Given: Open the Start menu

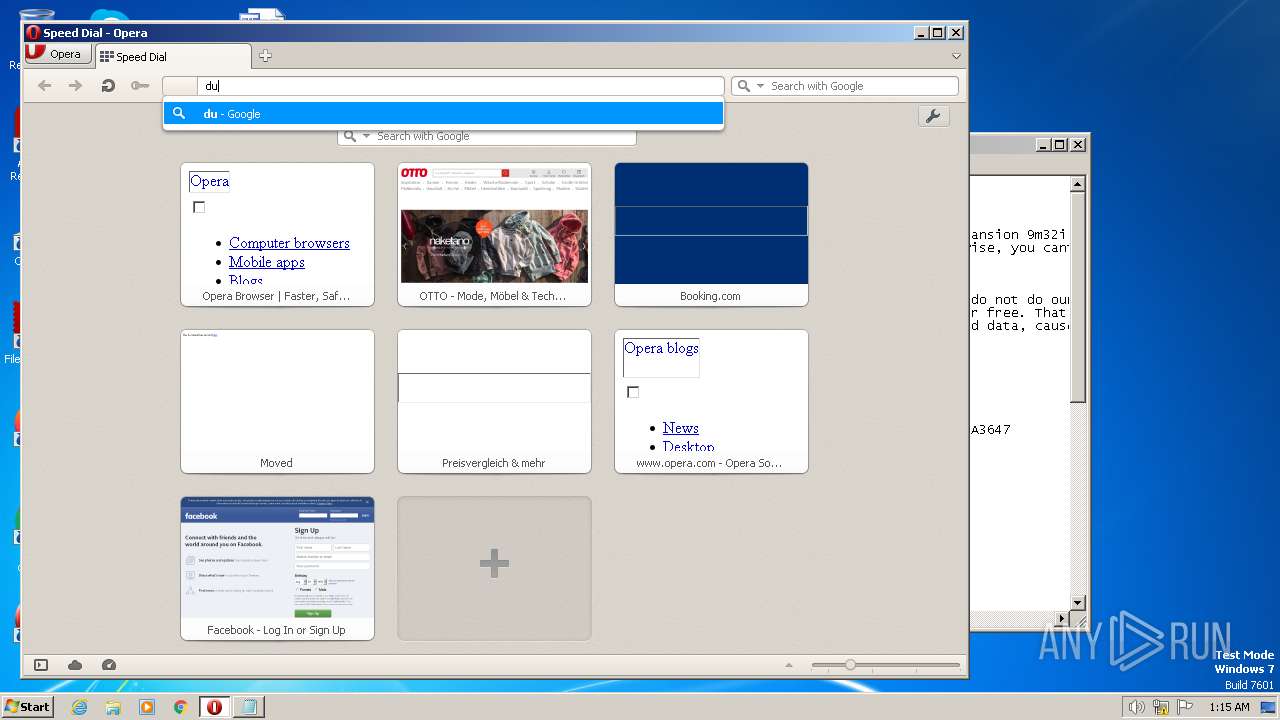Looking at the screenshot, I should (x=27, y=706).
